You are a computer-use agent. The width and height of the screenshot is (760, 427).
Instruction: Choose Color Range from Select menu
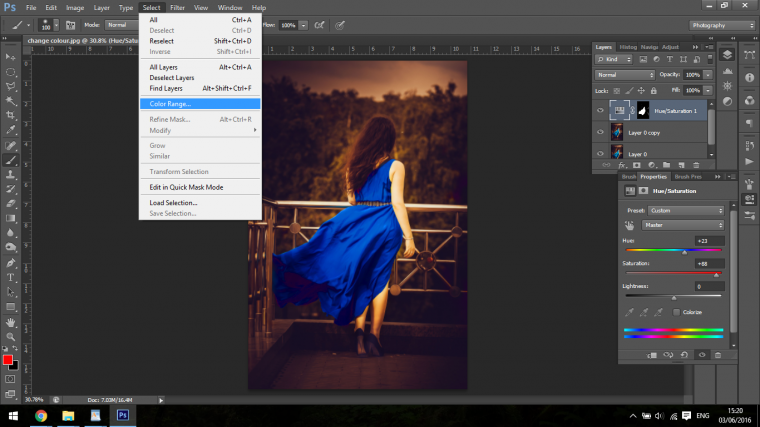pos(200,104)
